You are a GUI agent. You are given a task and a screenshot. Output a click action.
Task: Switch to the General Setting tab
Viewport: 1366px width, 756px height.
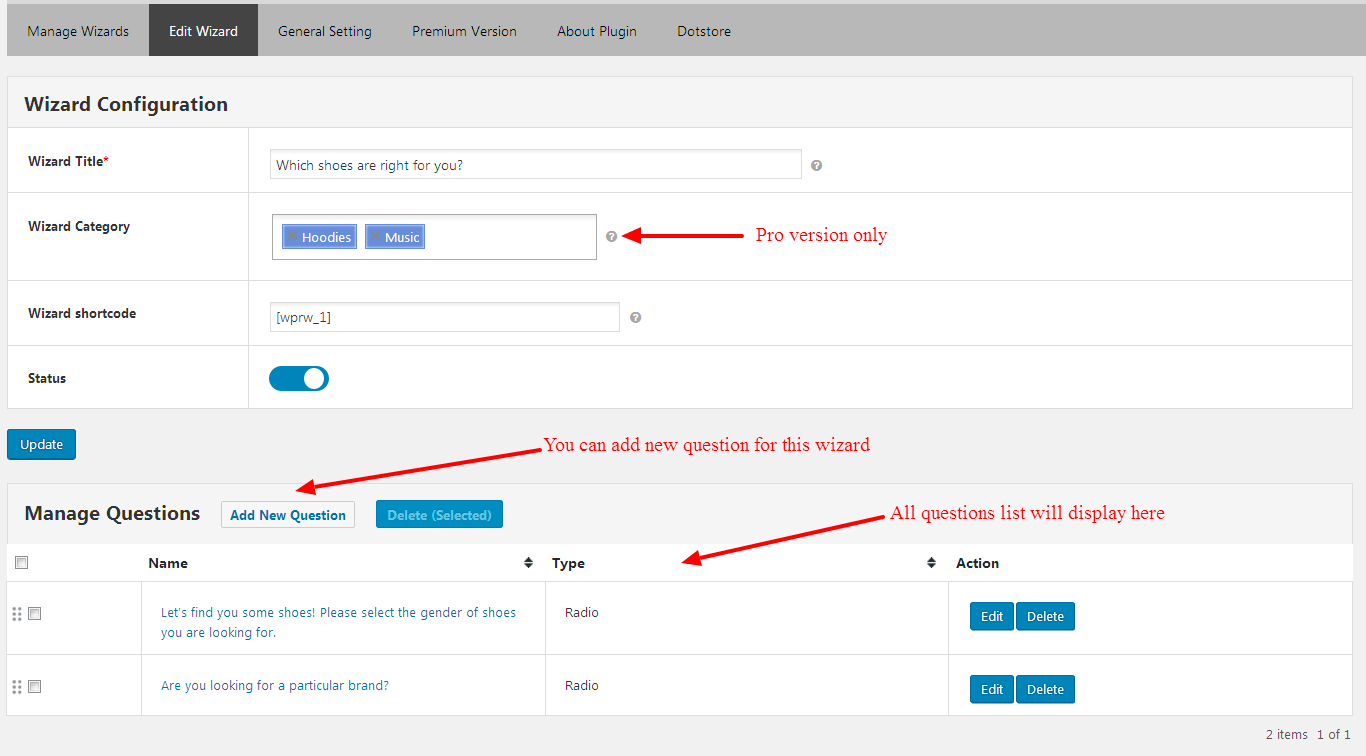click(x=324, y=31)
